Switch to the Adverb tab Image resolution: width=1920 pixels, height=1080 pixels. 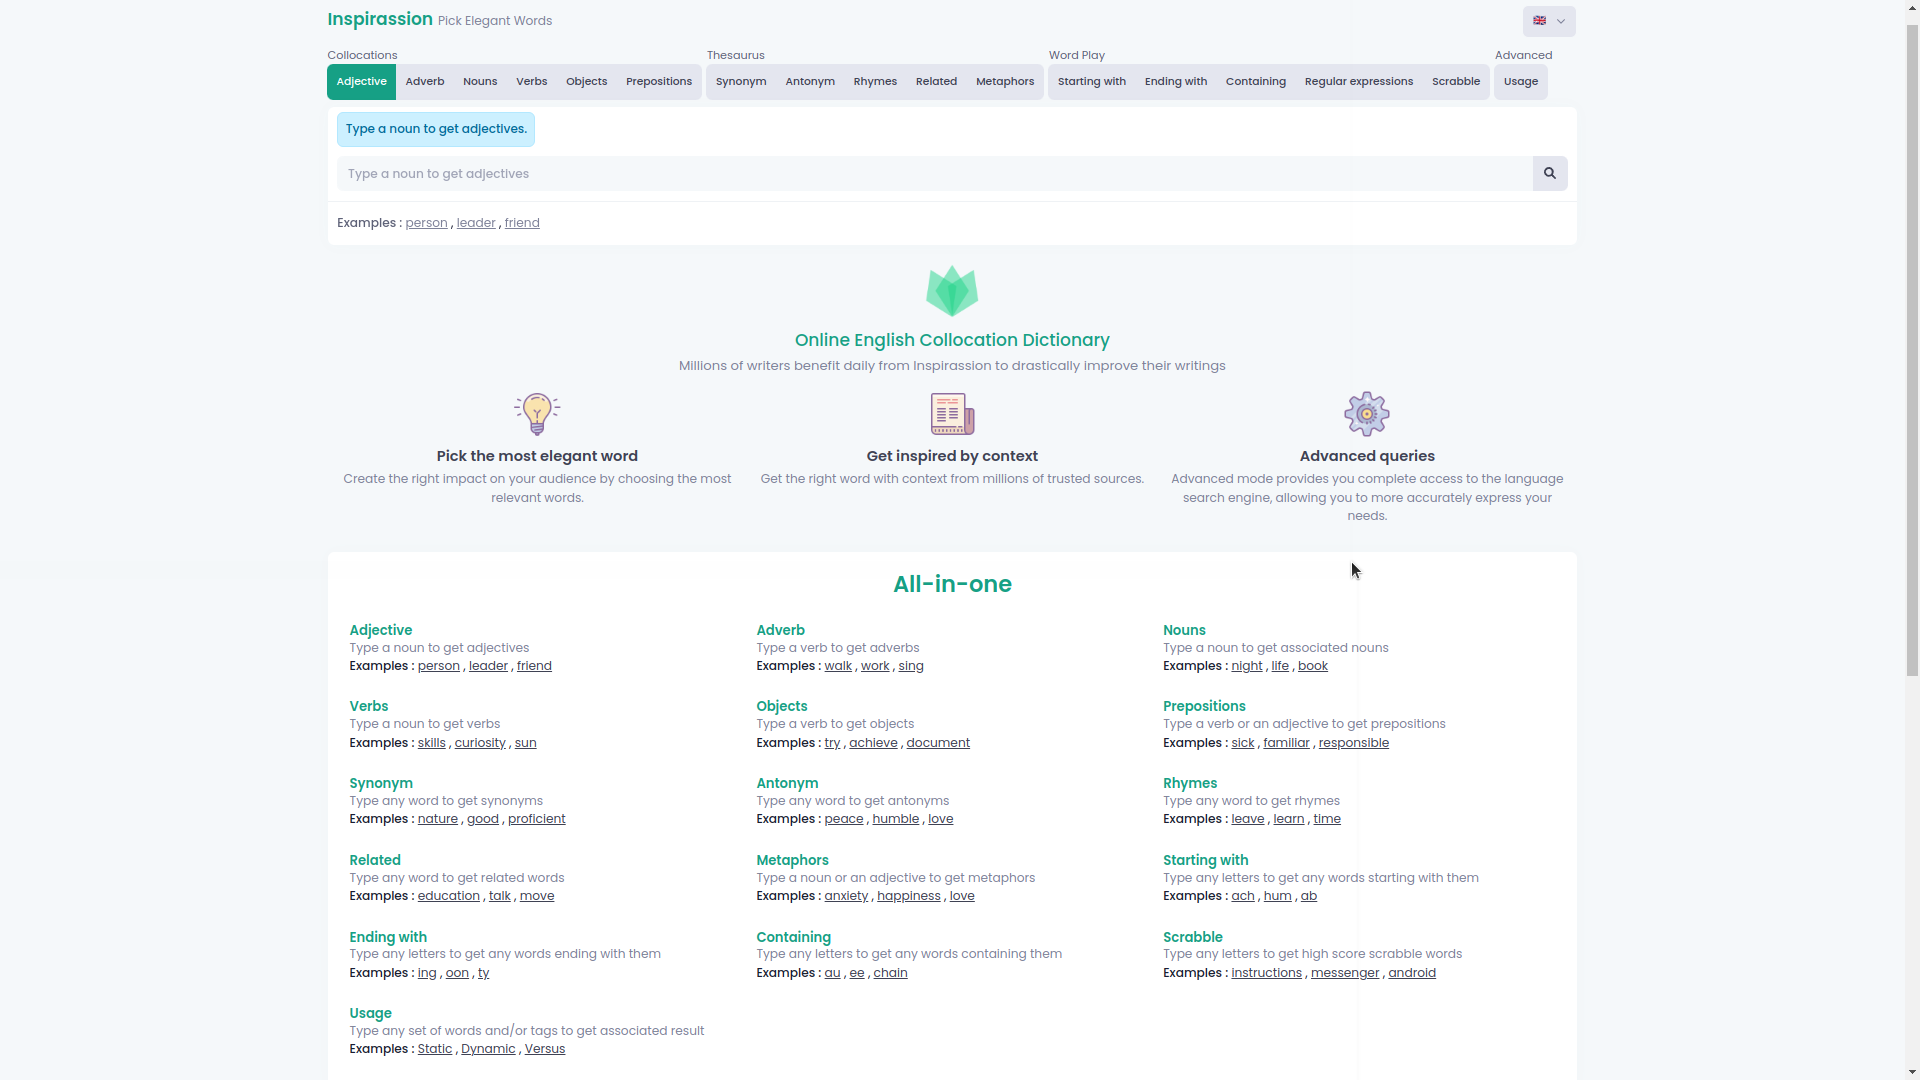(x=425, y=82)
